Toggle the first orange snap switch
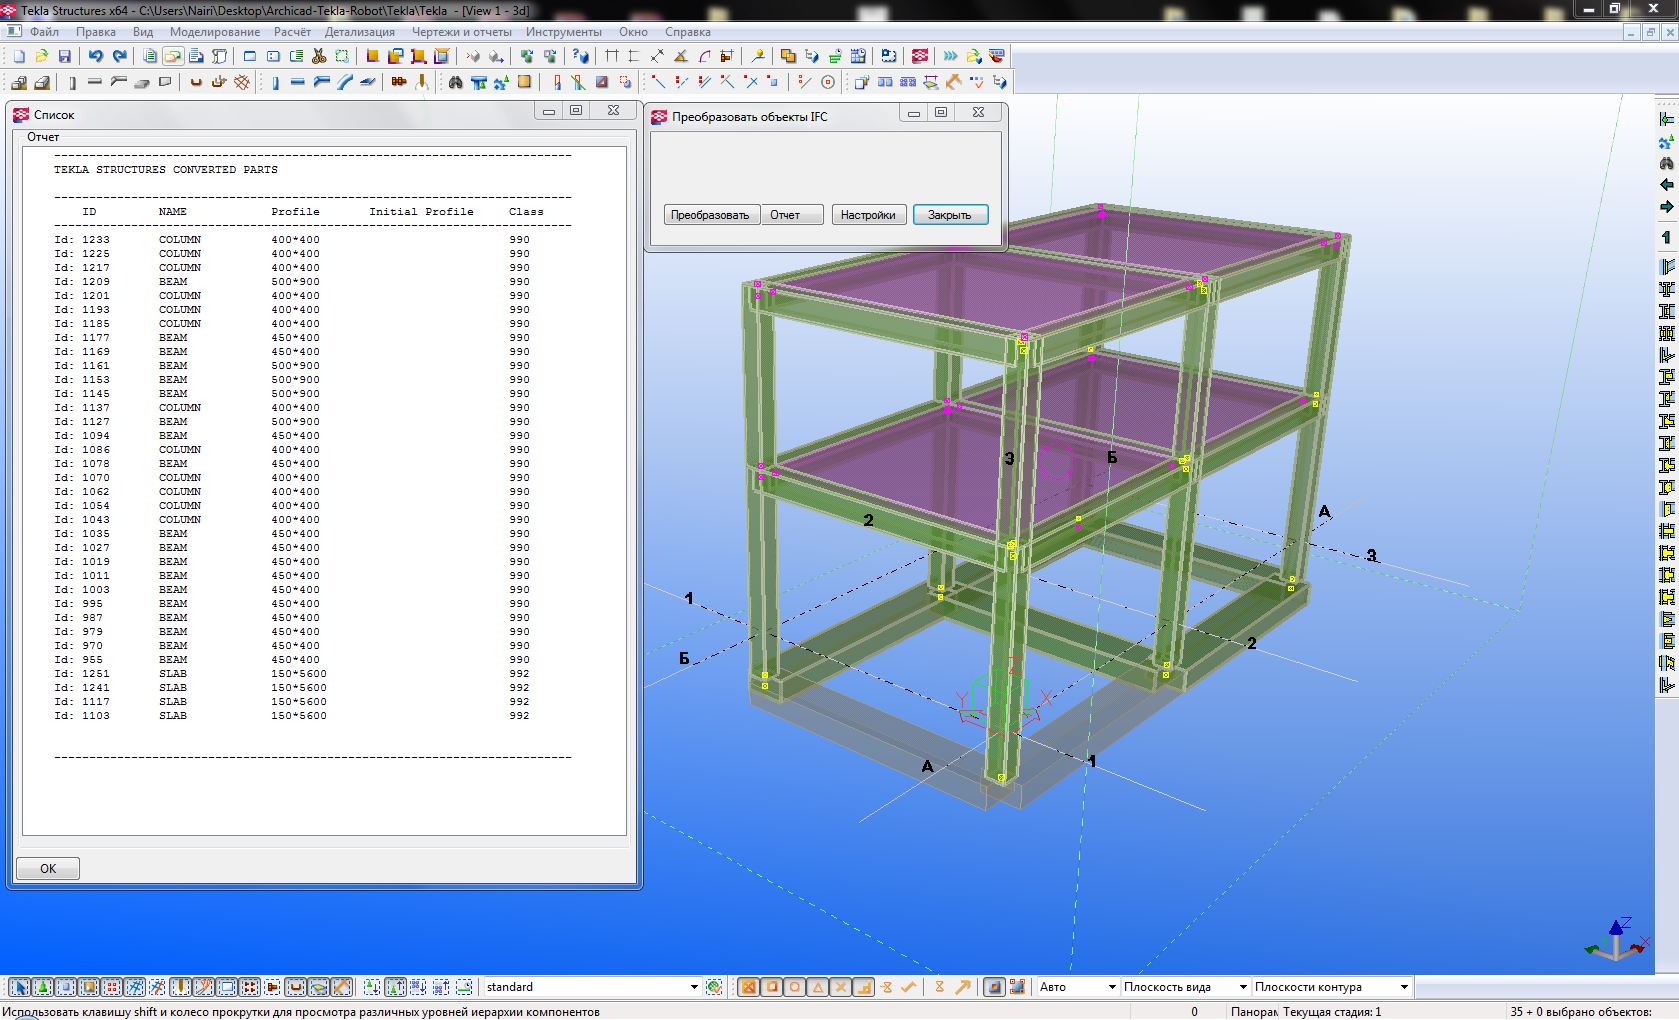This screenshot has height=1020, width=1679. pos(747,988)
